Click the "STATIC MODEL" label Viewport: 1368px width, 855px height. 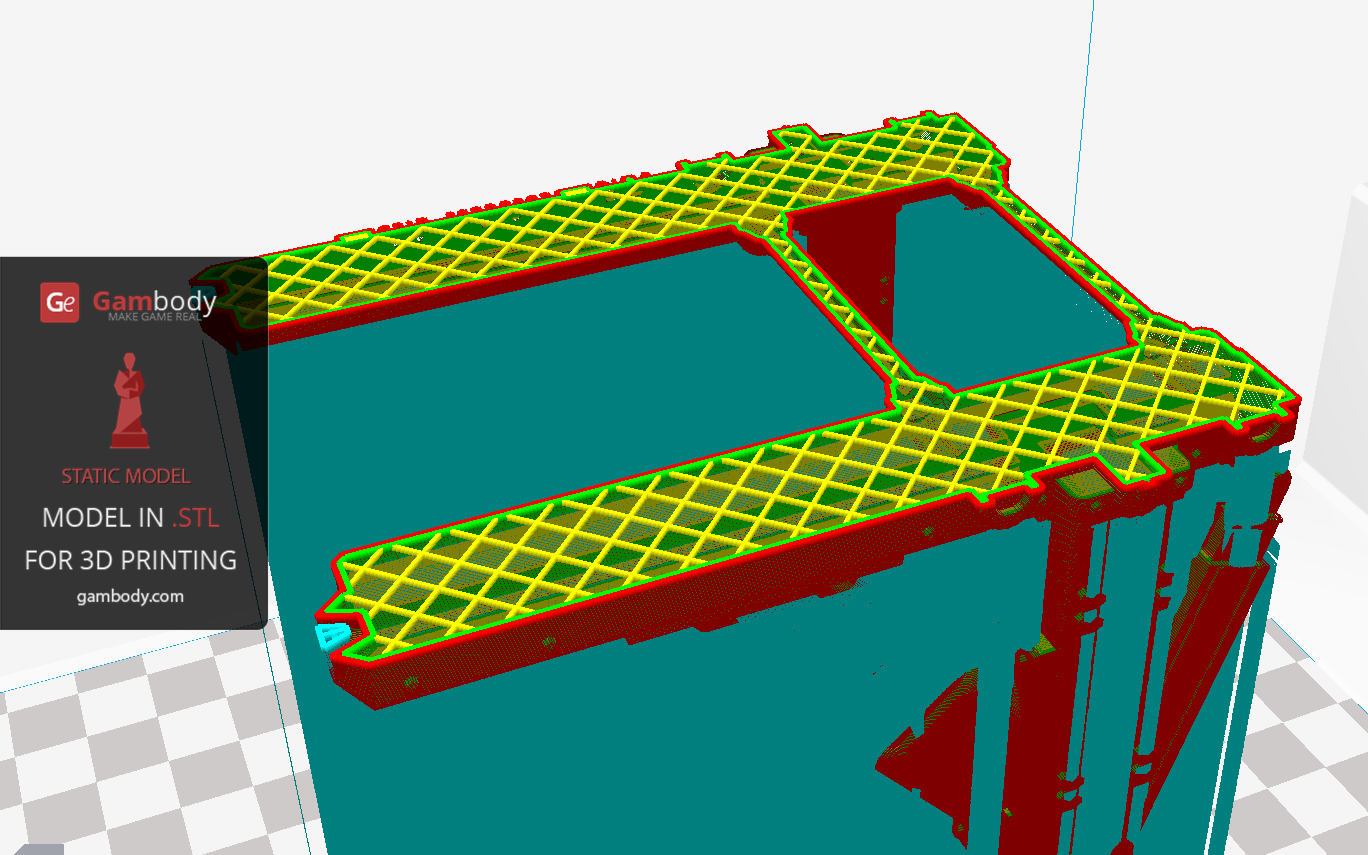[126, 476]
